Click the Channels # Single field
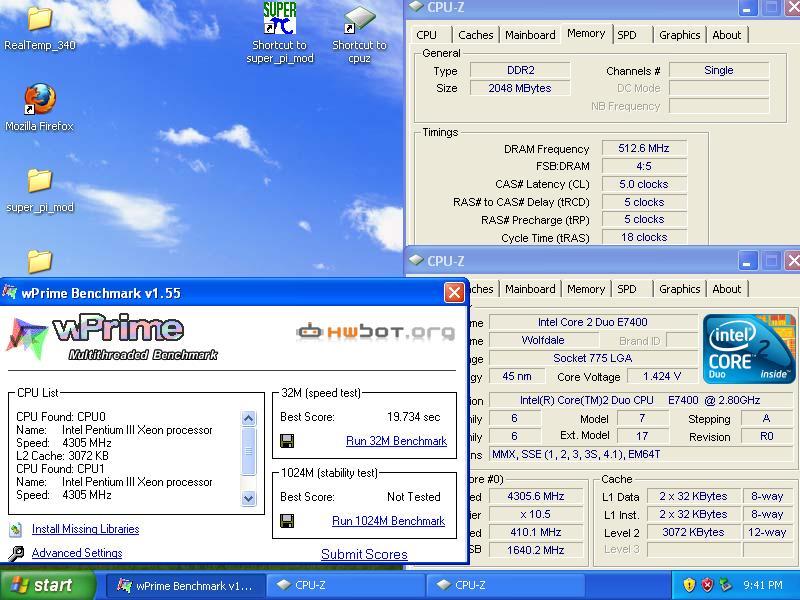The width and height of the screenshot is (800, 600). (719, 70)
